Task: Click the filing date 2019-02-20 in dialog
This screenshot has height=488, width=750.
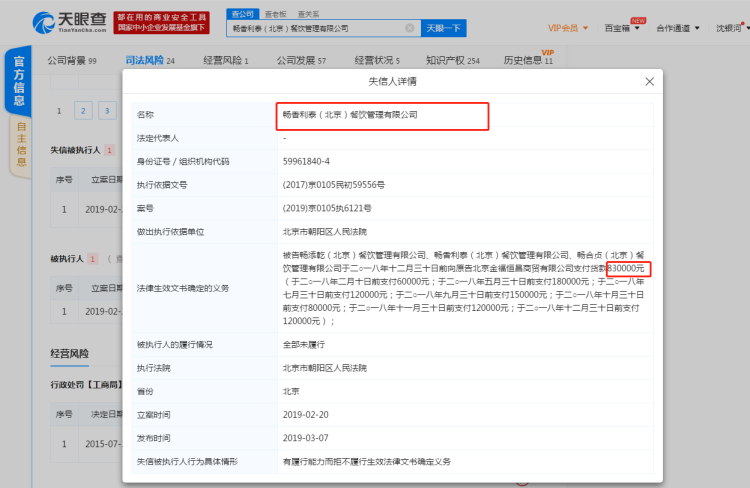Action: click(306, 415)
